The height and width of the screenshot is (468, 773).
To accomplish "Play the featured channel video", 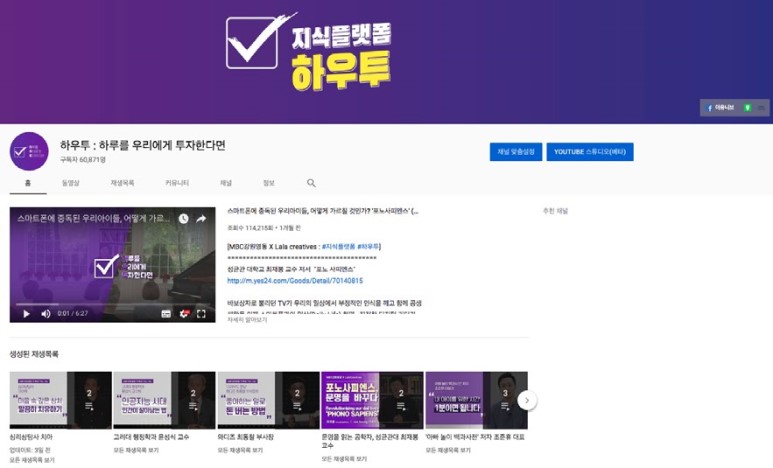I will [x=27, y=313].
